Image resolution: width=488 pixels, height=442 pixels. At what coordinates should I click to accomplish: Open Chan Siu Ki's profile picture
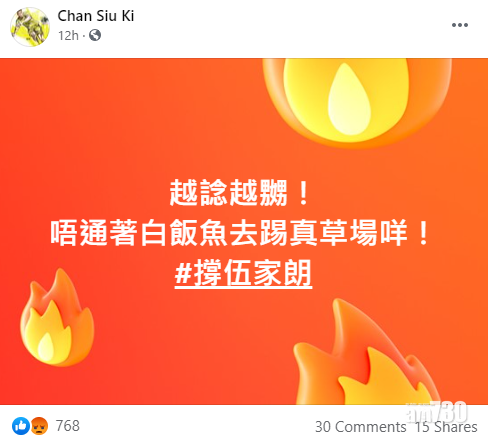(30, 27)
